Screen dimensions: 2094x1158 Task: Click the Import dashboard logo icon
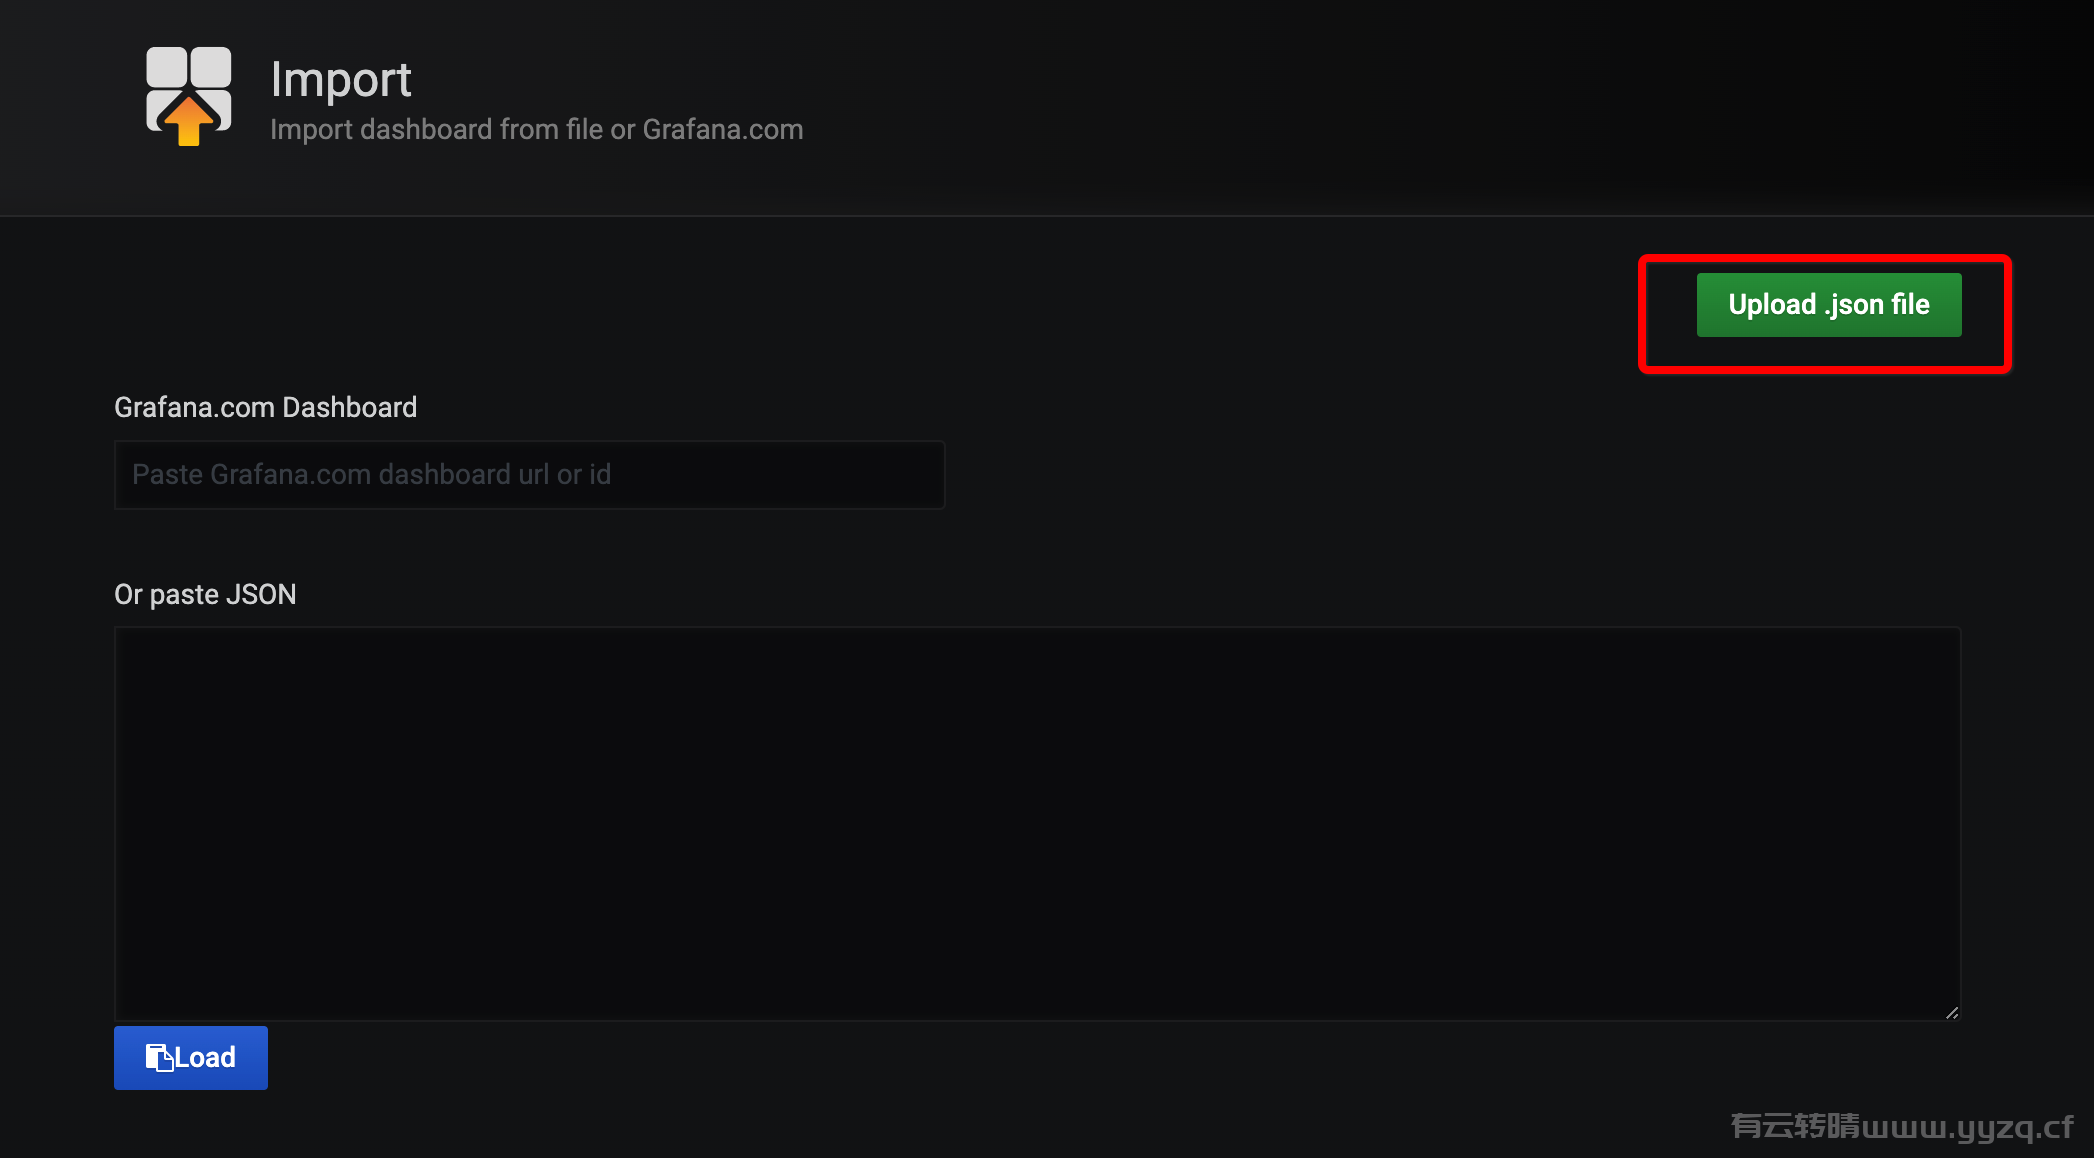point(188,96)
